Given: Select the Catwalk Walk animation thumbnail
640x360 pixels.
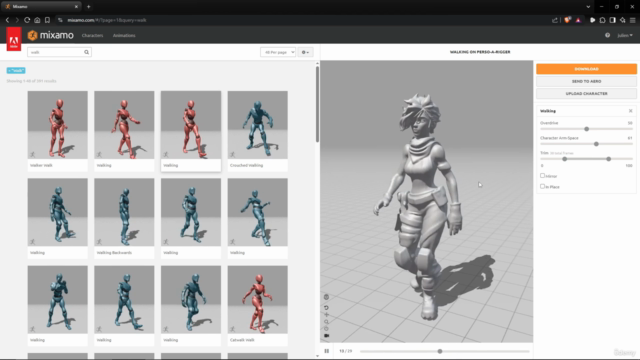Looking at the screenshot, I should point(258,300).
